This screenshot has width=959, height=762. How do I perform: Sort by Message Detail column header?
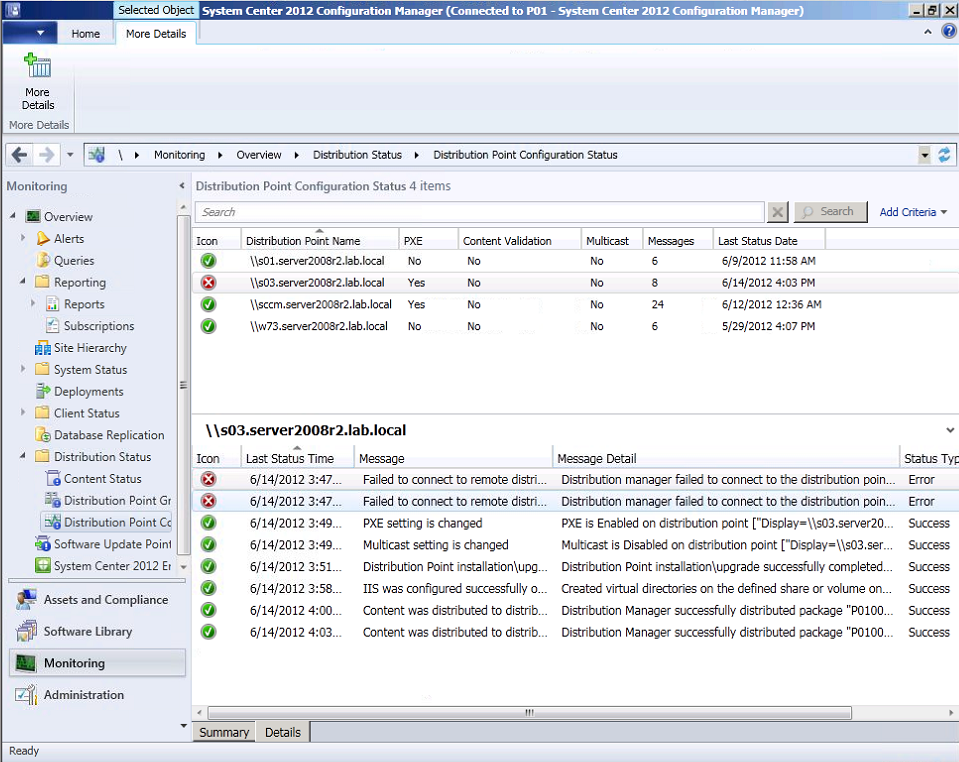point(725,458)
